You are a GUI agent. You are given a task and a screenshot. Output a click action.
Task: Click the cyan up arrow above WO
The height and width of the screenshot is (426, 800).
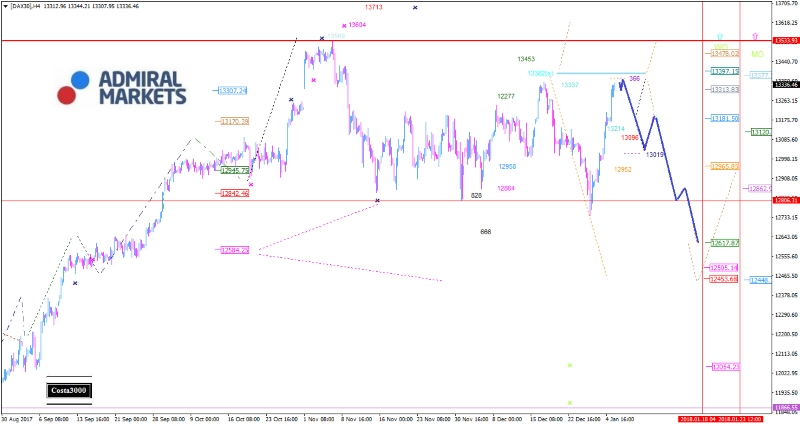(719, 35)
